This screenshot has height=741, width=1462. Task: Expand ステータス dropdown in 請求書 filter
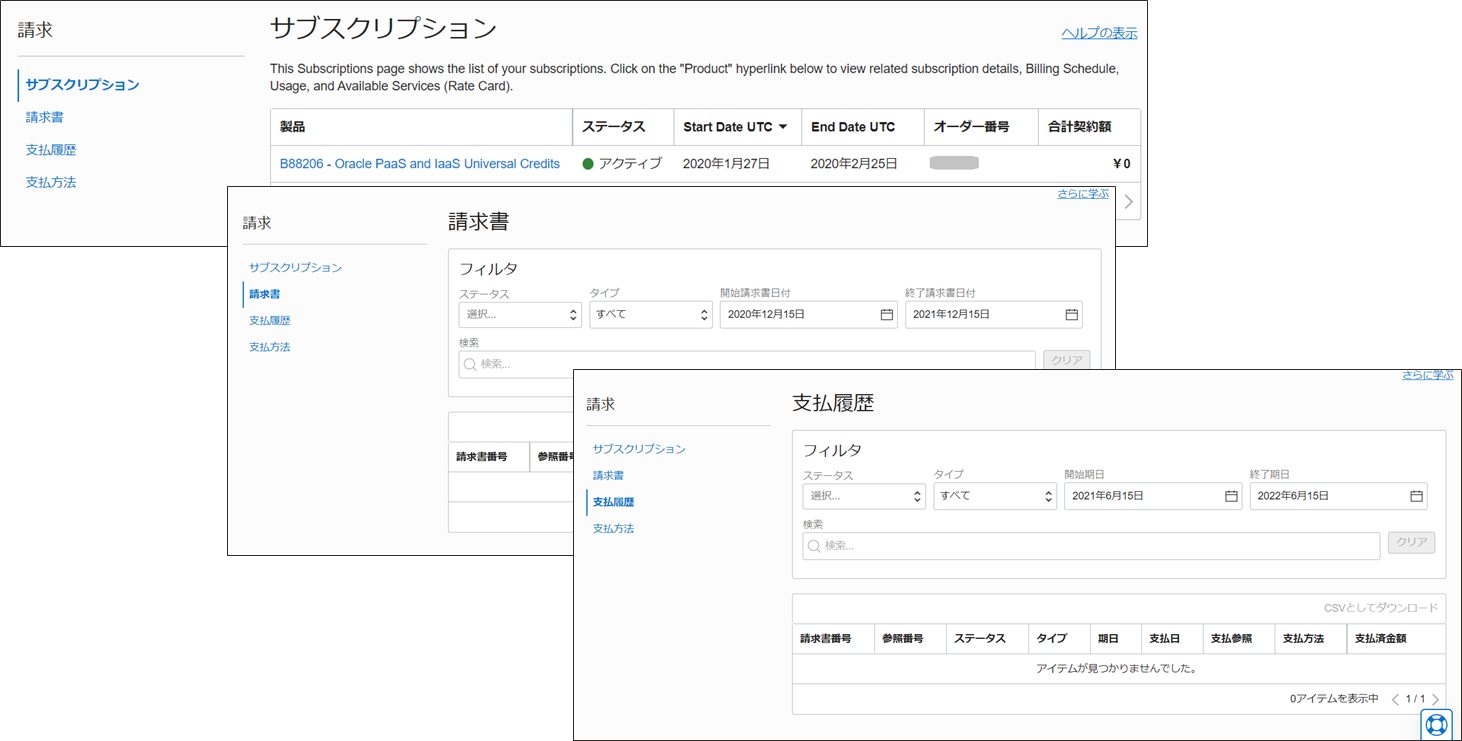point(520,314)
